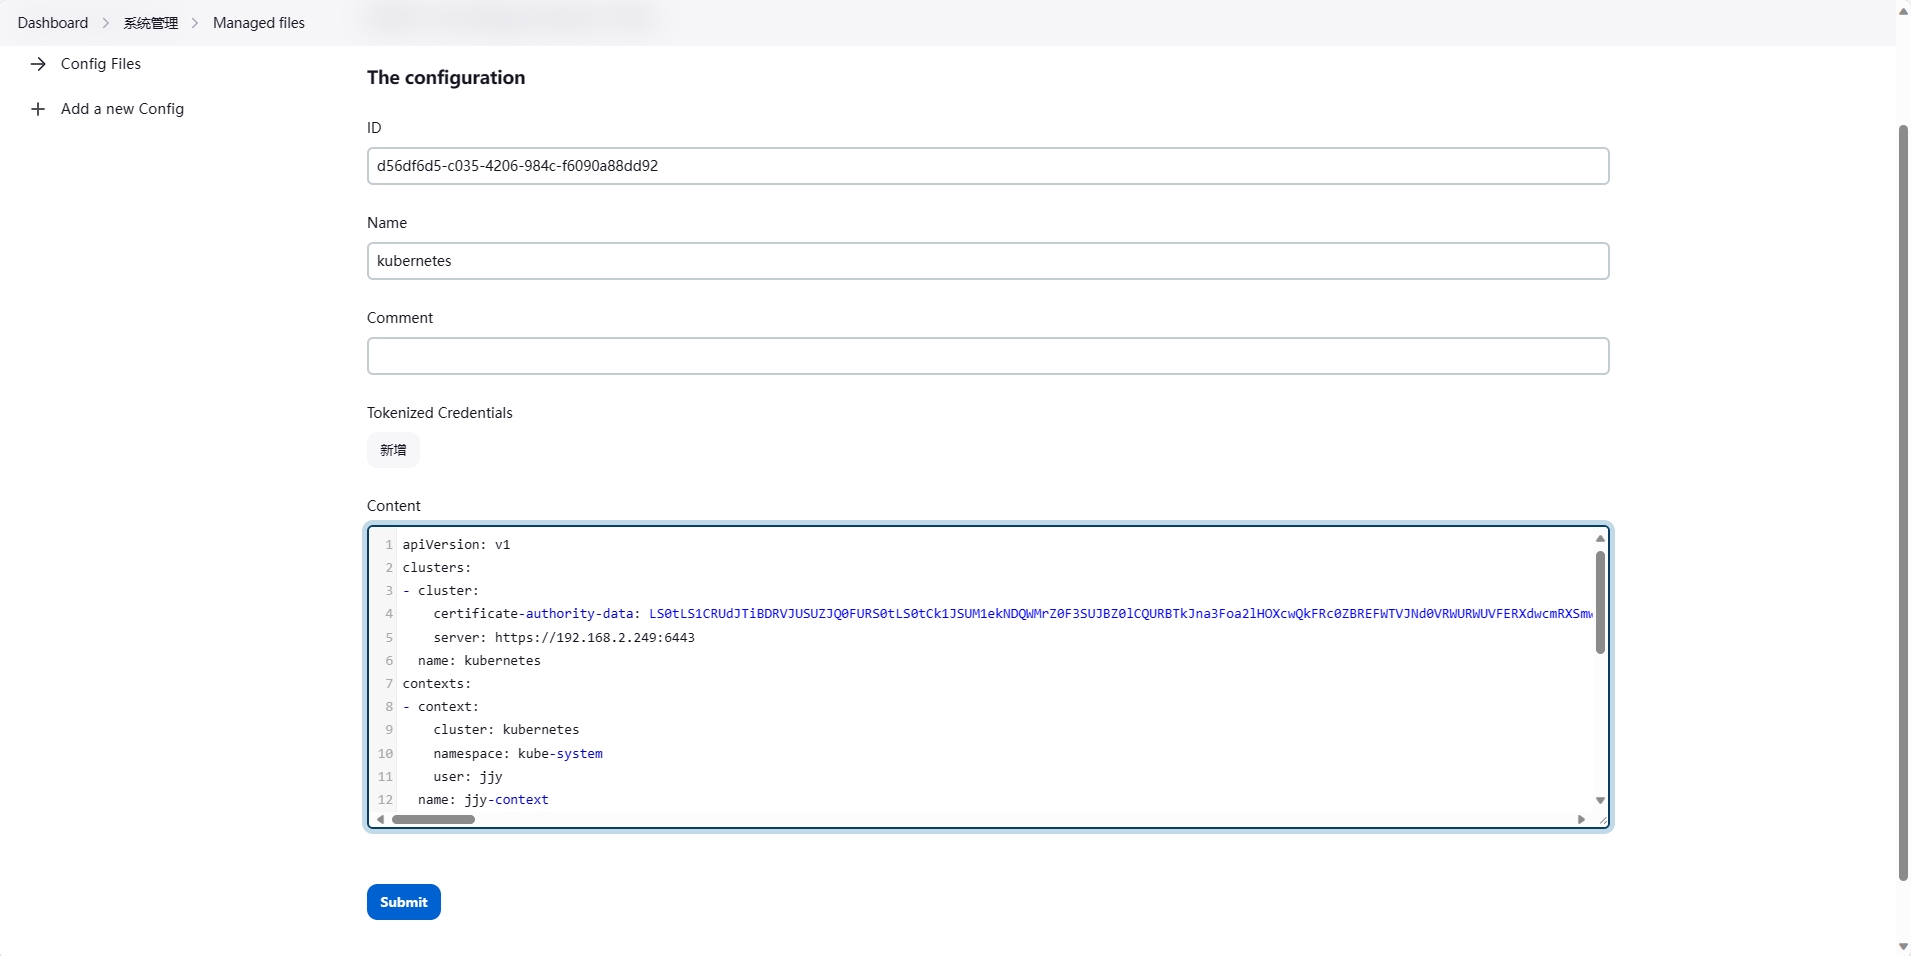Open Config Files in the sidebar
The height and width of the screenshot is (956, 1911).
(x=101, y=64)
